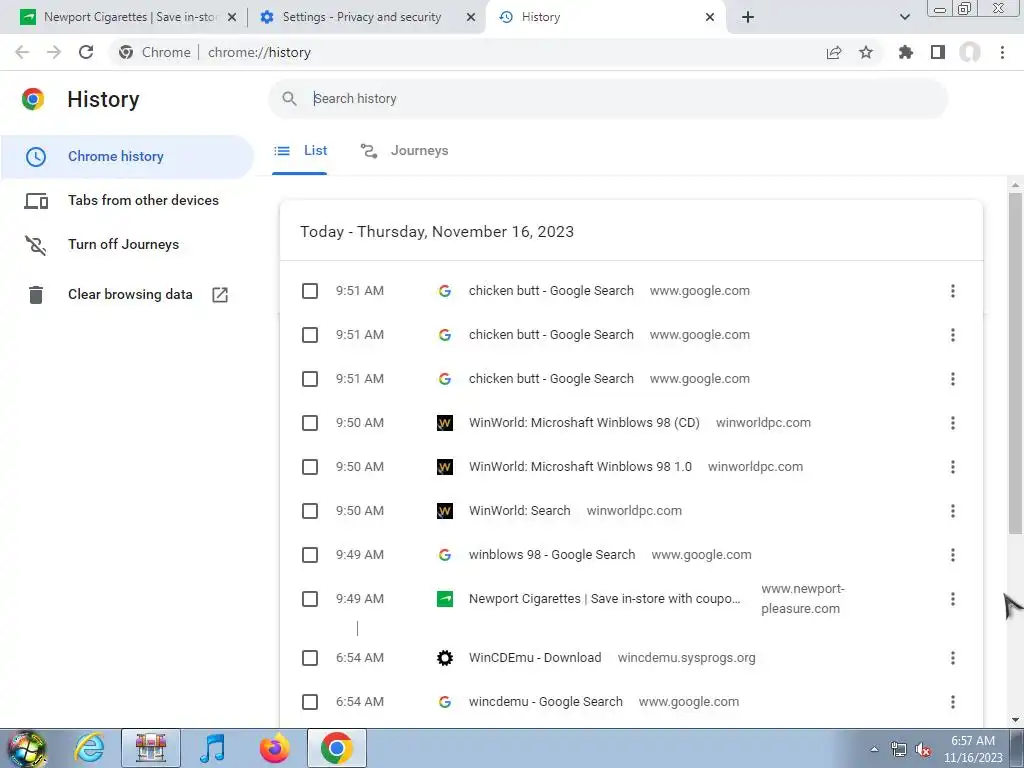The height and width of the screenshot is (768, 1024).
Task: Click the scrollbar up arrow
Action: [x=1015, y=185]
